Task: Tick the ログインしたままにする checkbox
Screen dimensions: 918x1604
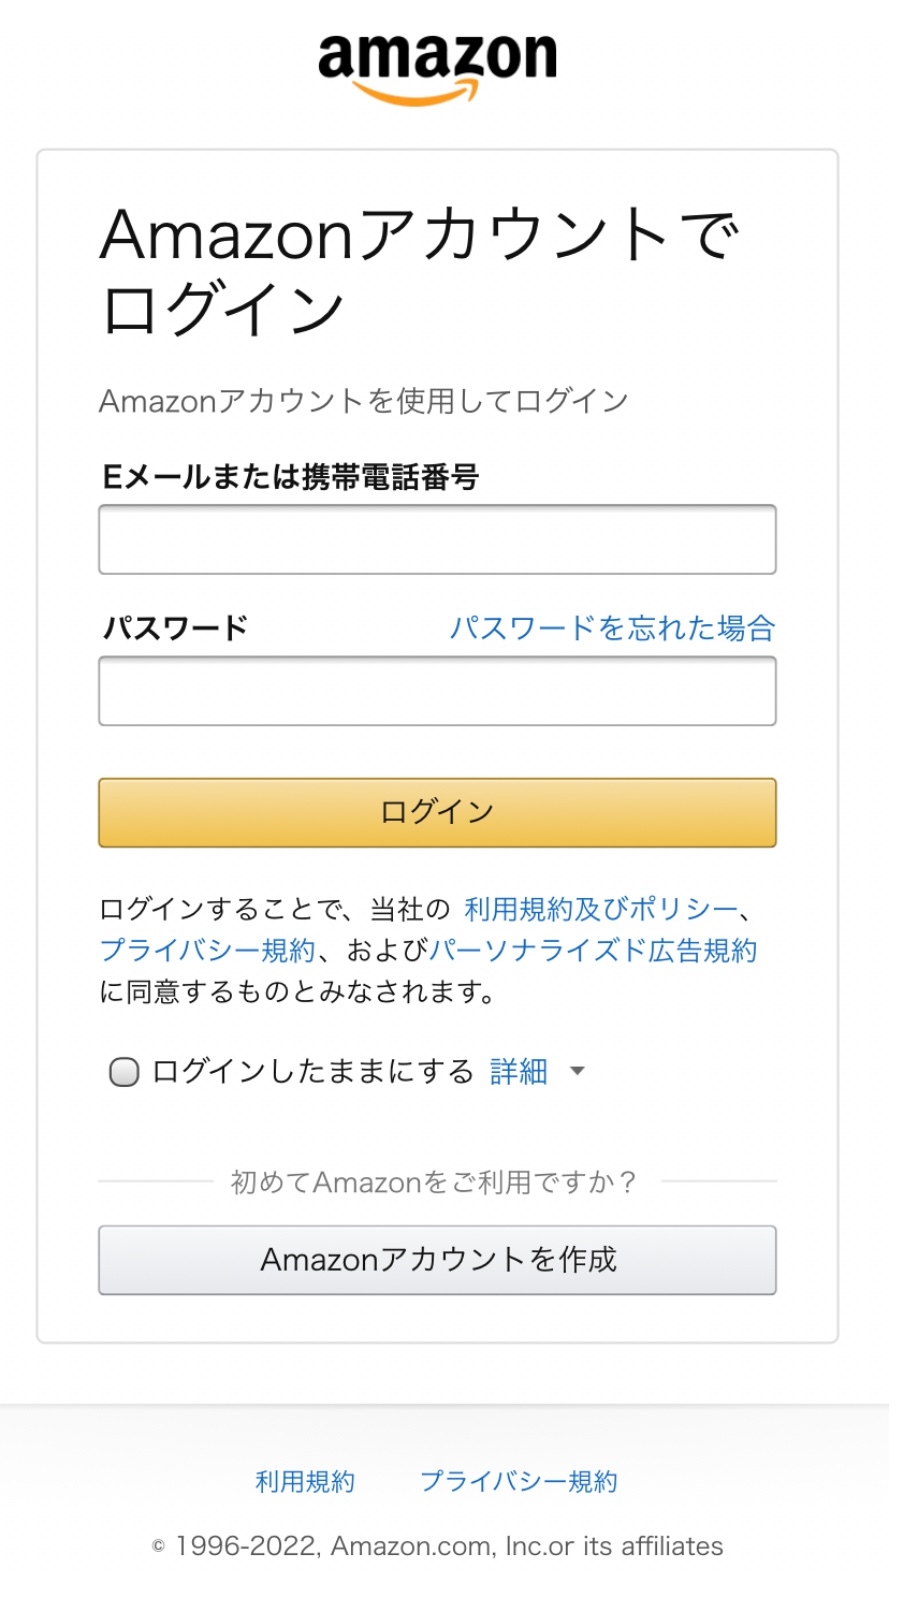Action: click(124, 1072)
